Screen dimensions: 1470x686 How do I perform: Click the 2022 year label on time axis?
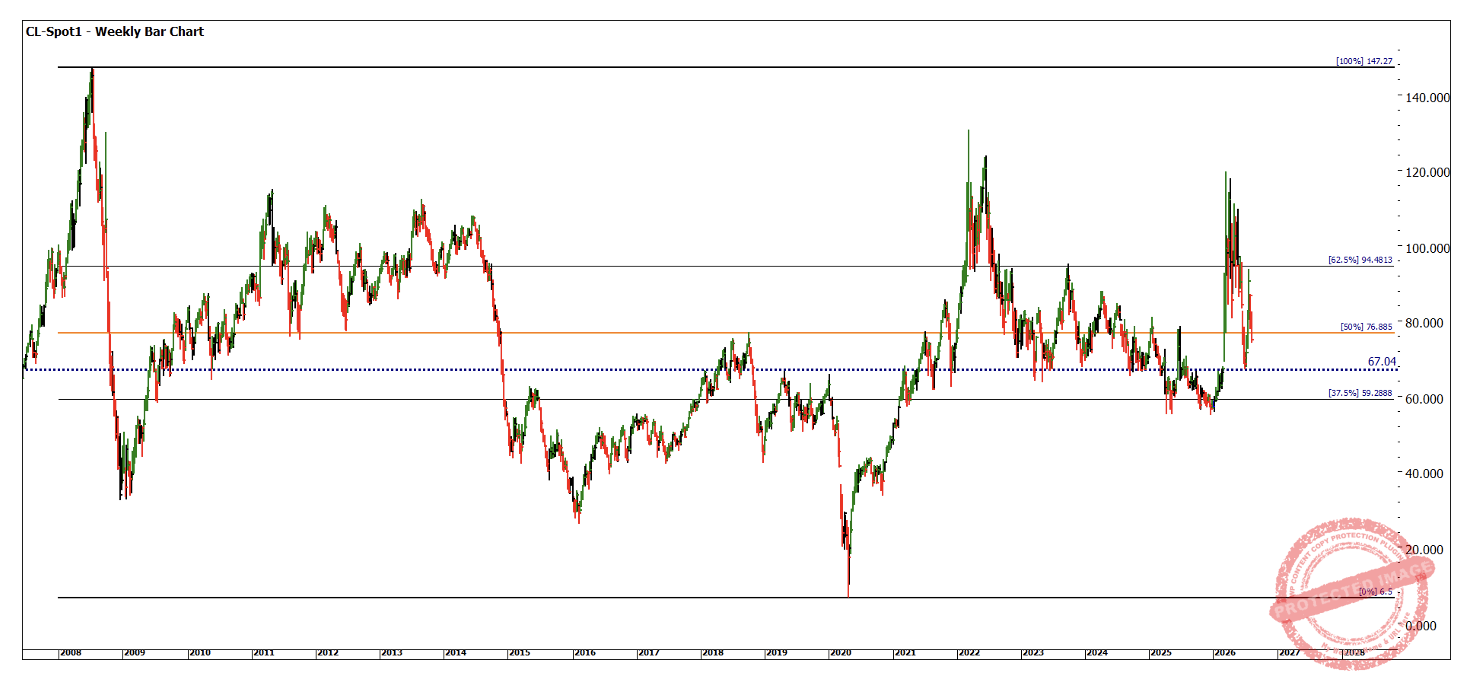969,652
